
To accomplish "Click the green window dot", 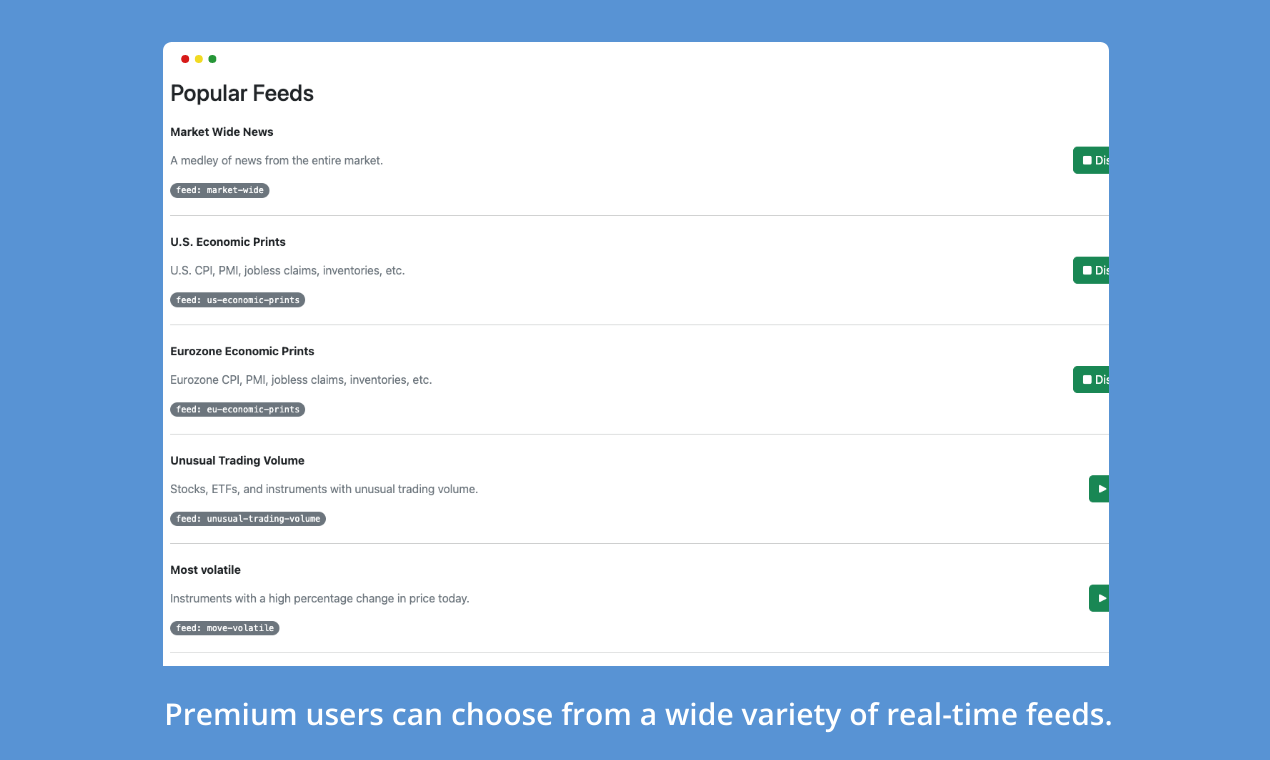I will 212,59.
